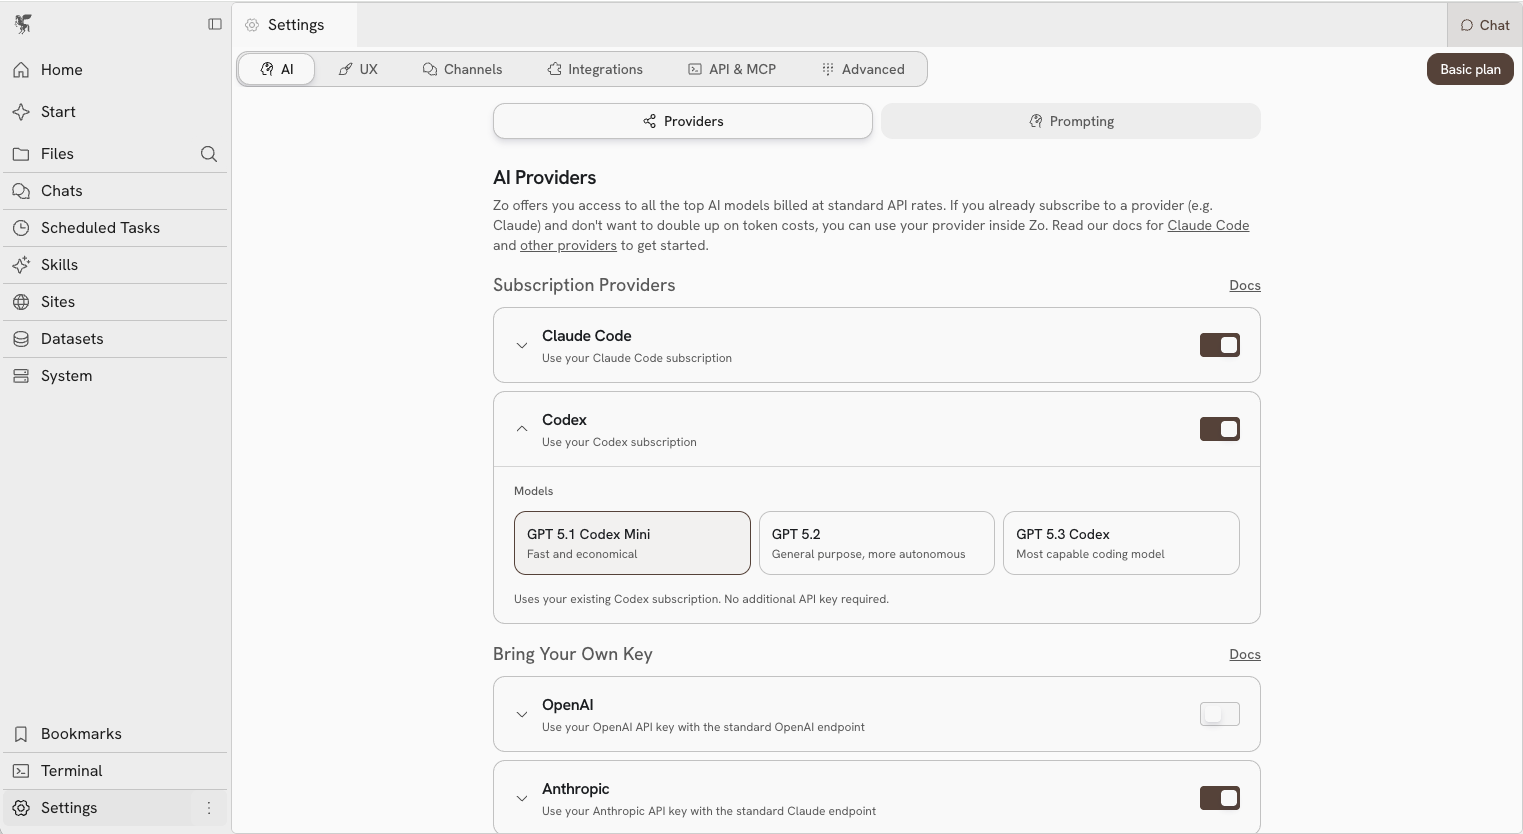Select the GPT 5.3 Codex model
This screenshot has height=834, width=1523.
1121,543
